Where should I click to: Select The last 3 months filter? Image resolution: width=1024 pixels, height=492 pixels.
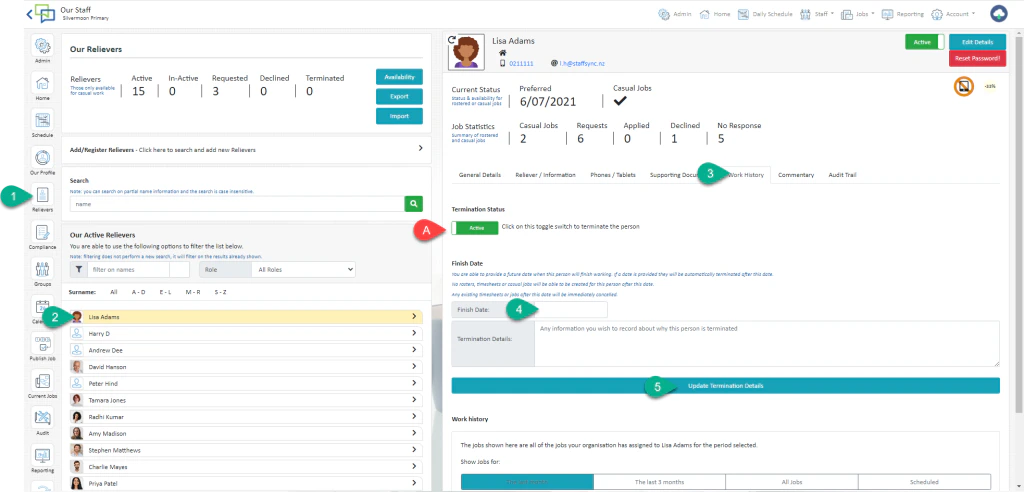[x=660, y=482]
